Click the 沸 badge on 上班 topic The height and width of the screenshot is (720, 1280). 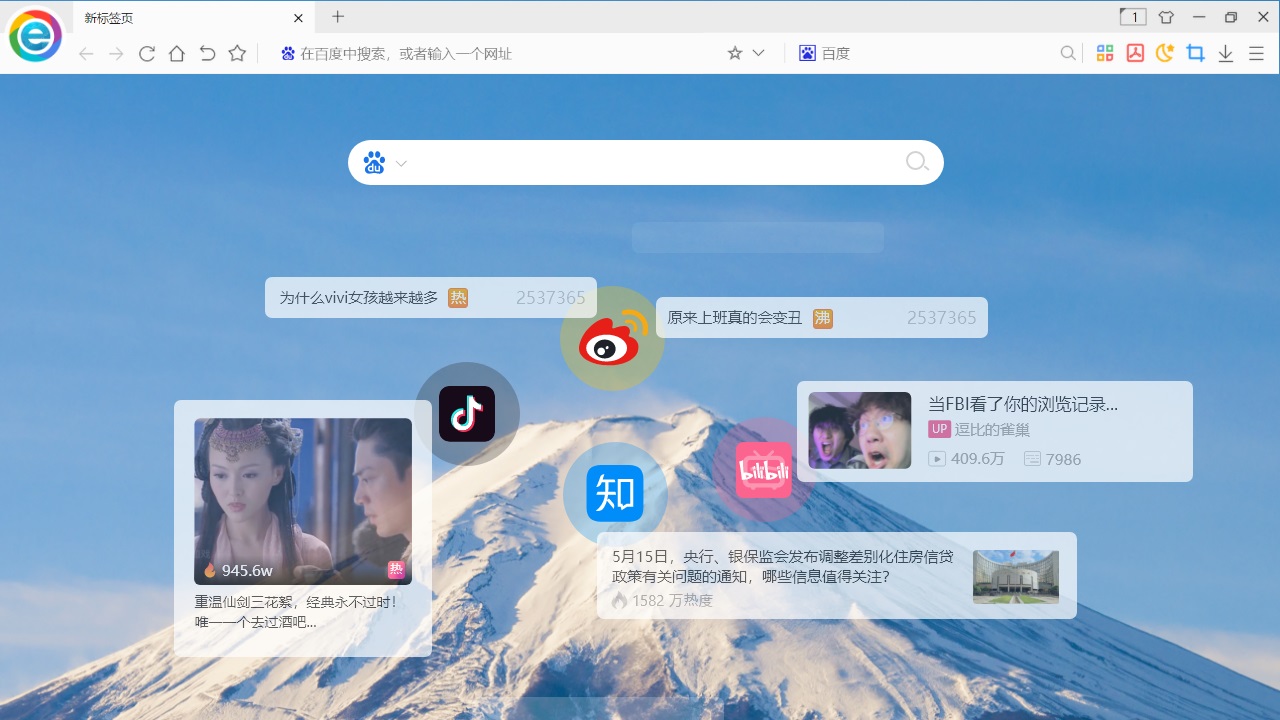(823, 318)
